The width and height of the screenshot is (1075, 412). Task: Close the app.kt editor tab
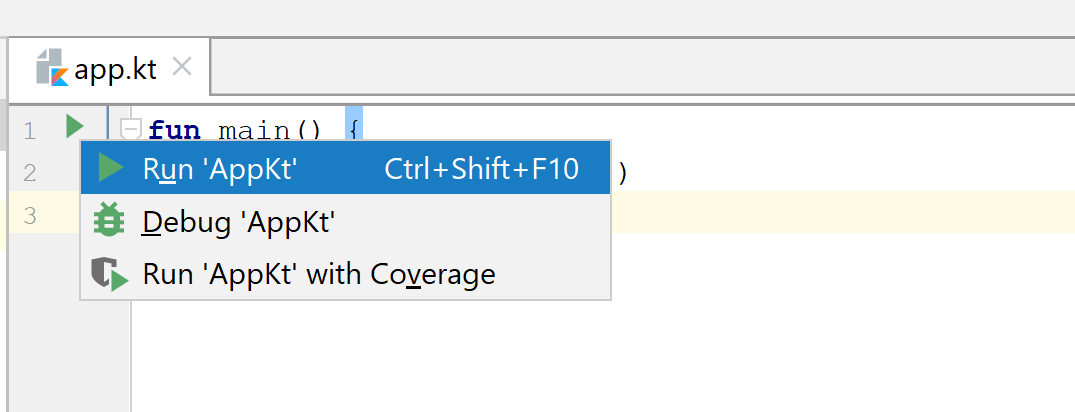pyautogui.click(x=182, y=67)
